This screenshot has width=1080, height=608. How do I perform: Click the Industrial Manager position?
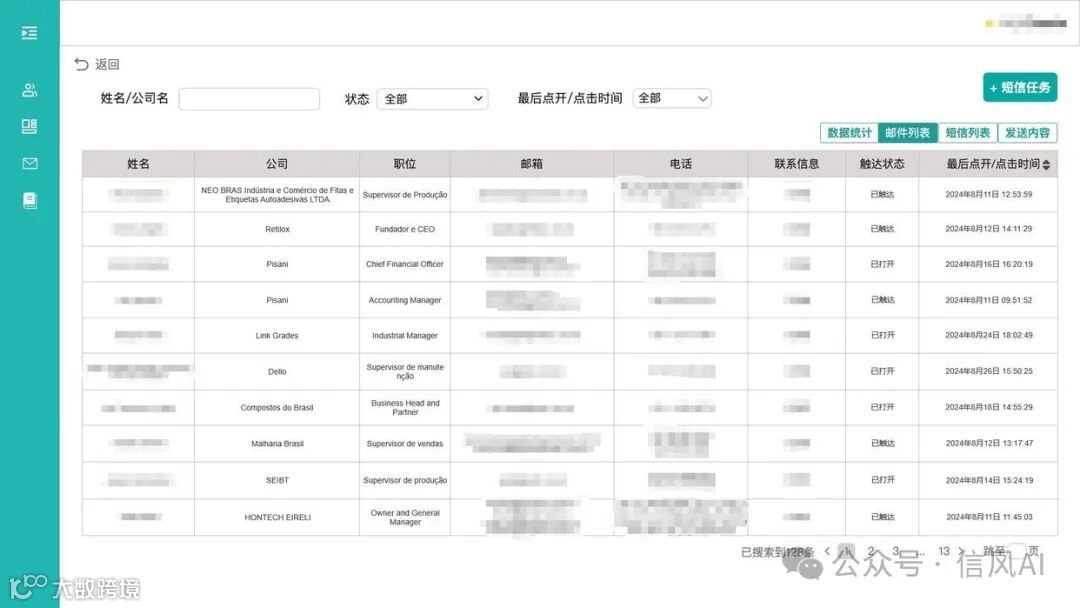(x=405, y=336)
